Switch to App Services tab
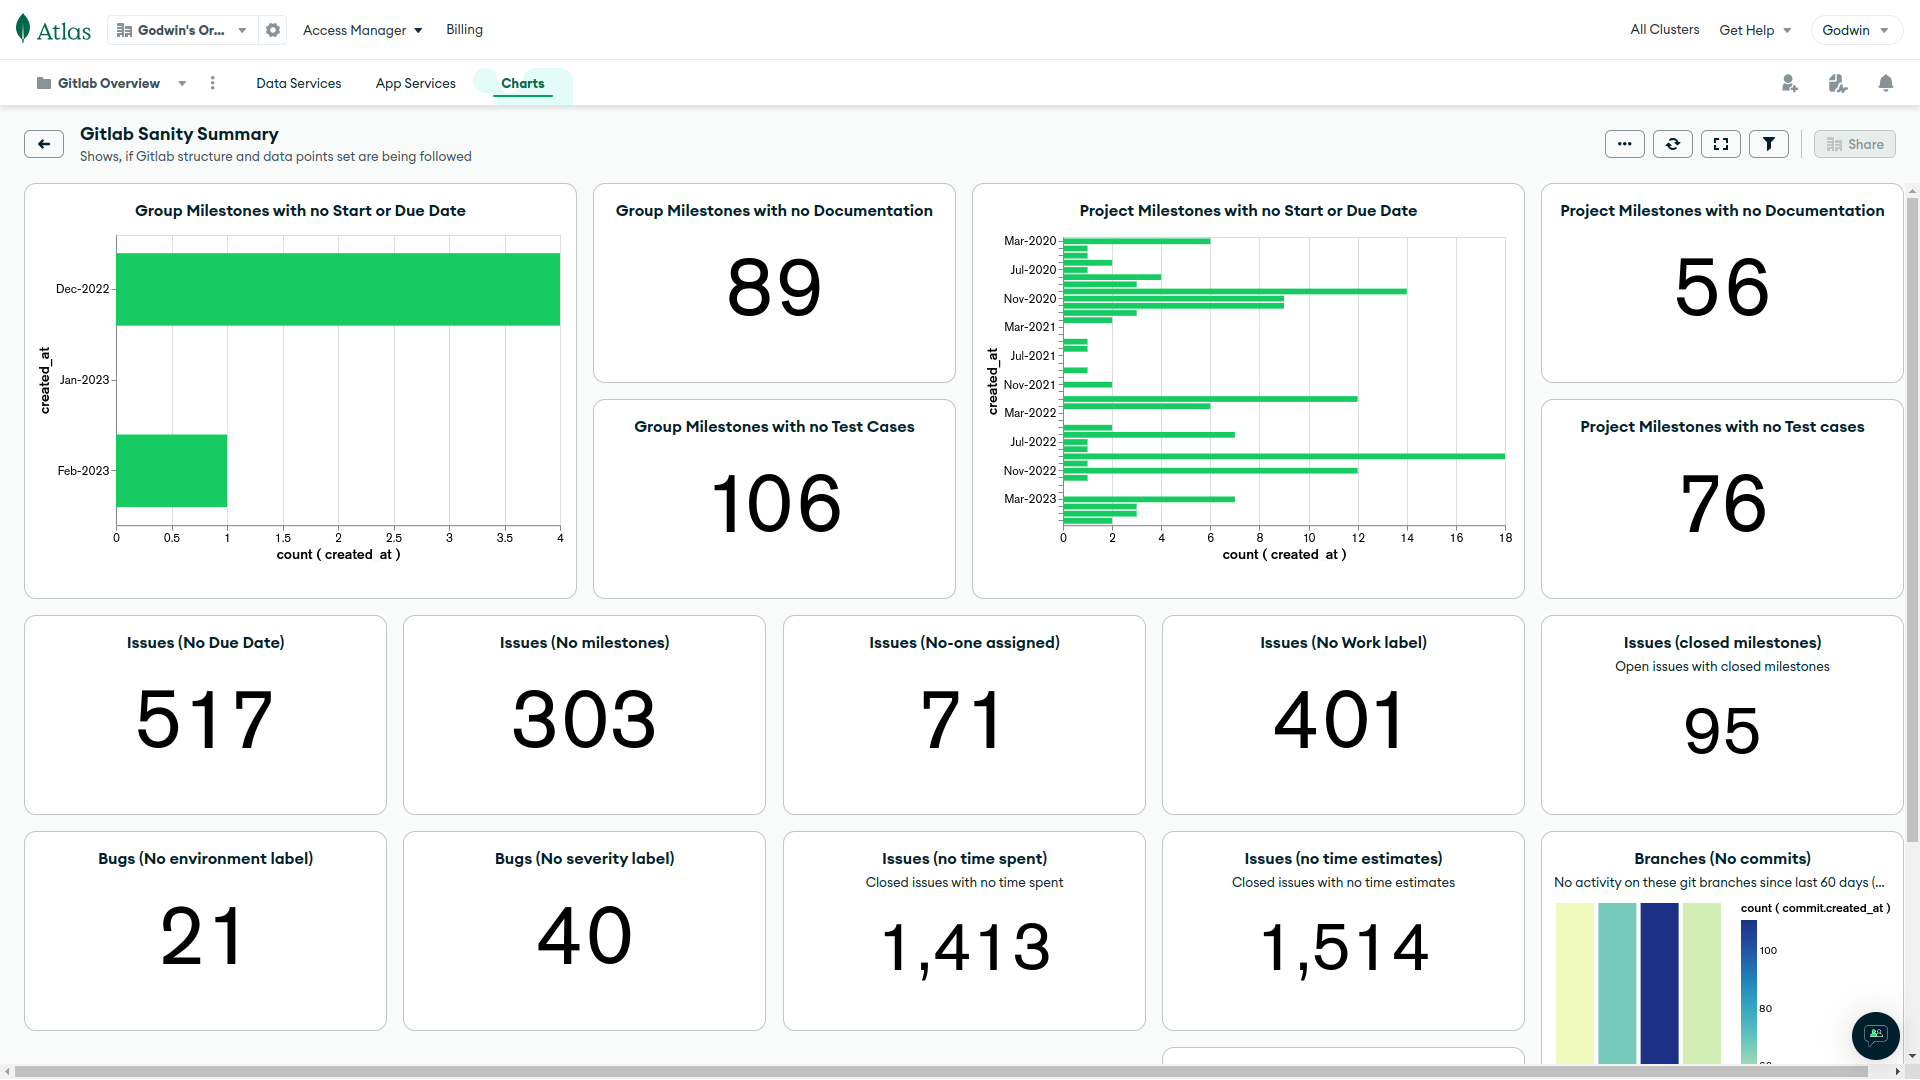This screenshot has height=1080, width=1920. point(415,83)
